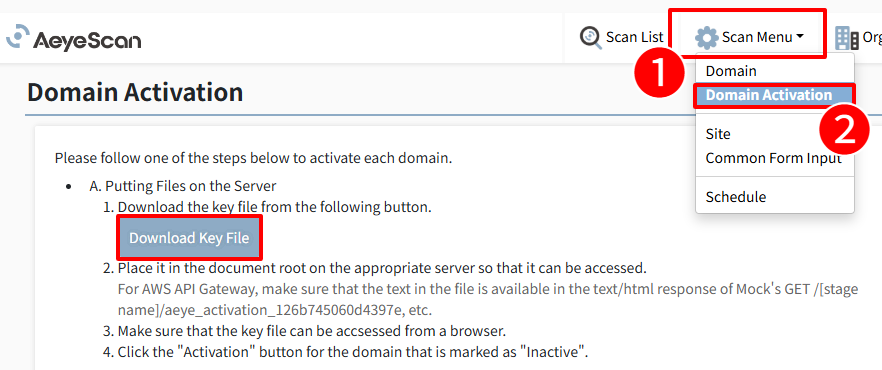The height and width of the screenshot is (370, 882).
Task: Expand the Scan Menu dropdown
Action: [x=750, y=38]
